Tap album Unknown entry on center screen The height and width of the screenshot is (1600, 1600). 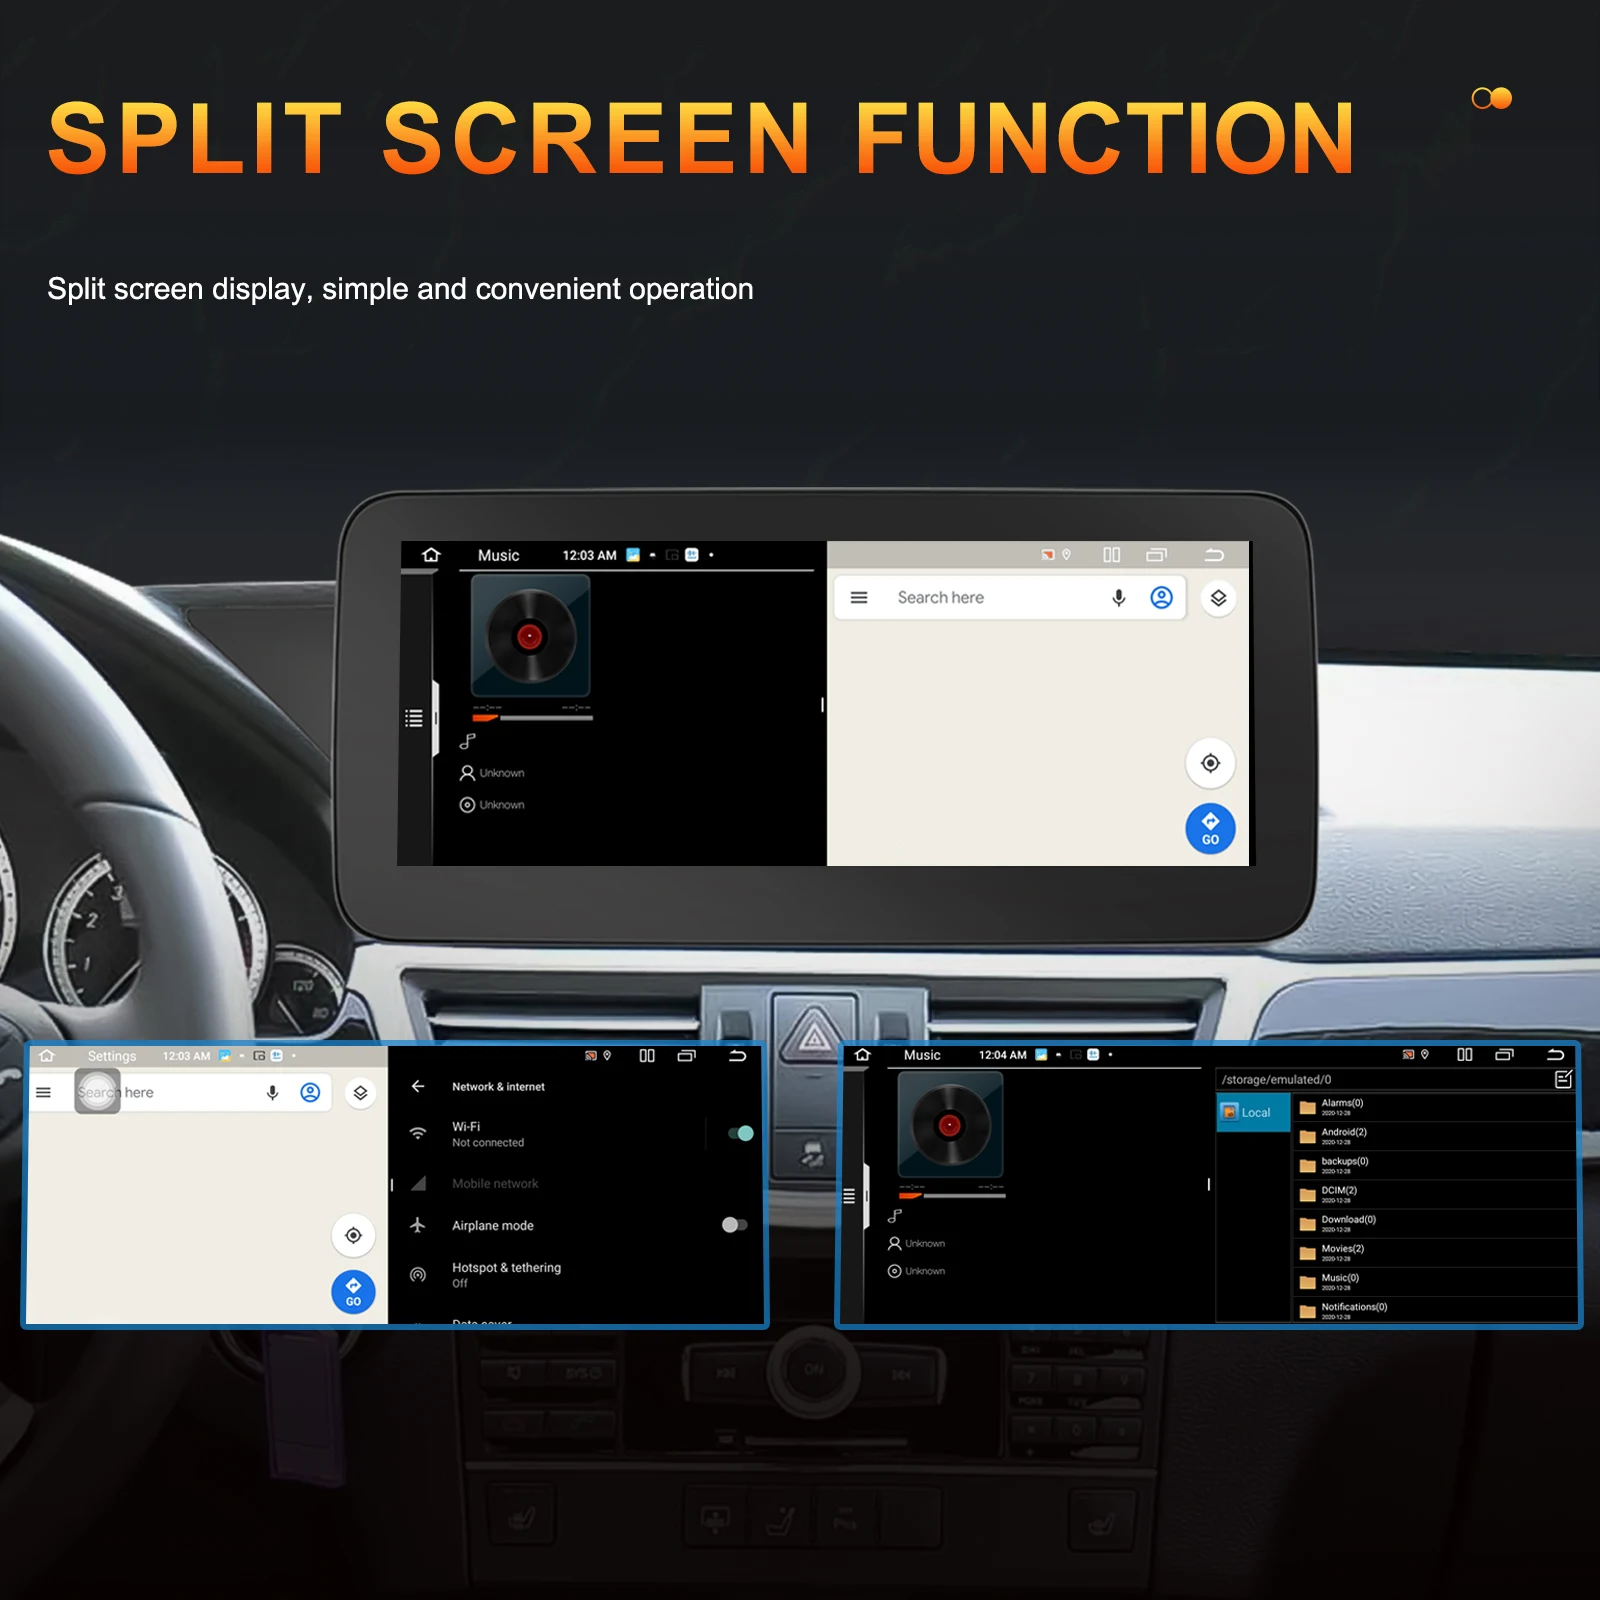[x=492, y=805]
